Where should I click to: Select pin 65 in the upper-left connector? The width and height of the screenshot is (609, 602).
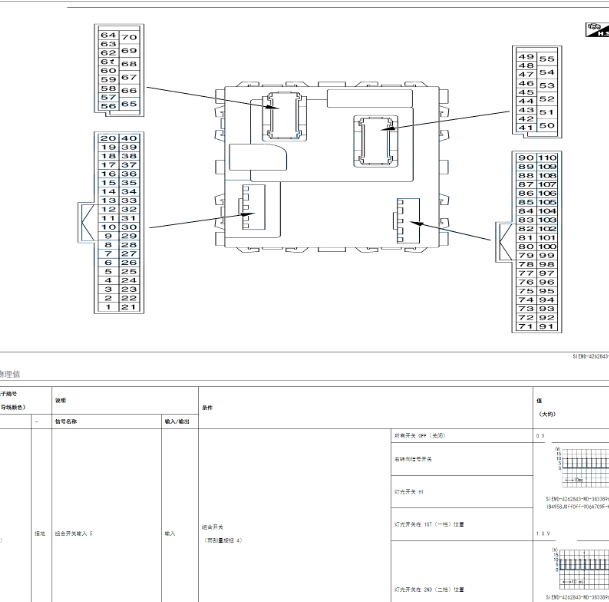point(129,104)
